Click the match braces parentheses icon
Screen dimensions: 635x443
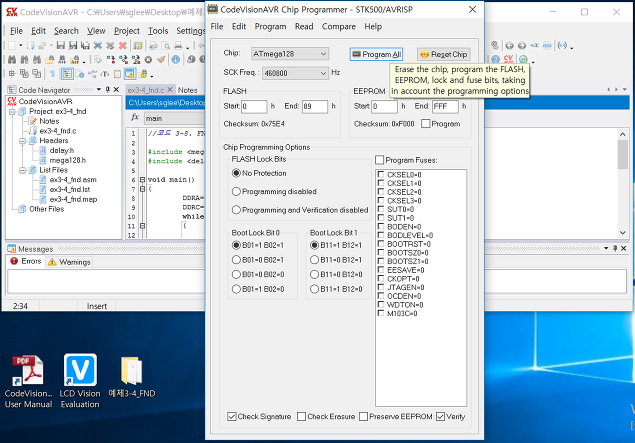562,46
